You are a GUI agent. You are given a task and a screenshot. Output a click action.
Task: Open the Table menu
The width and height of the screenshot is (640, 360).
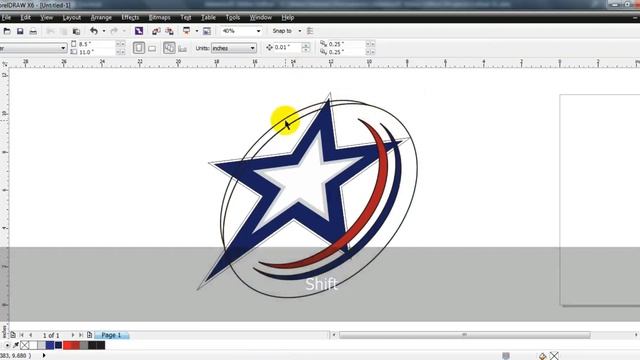coord(208,18)
